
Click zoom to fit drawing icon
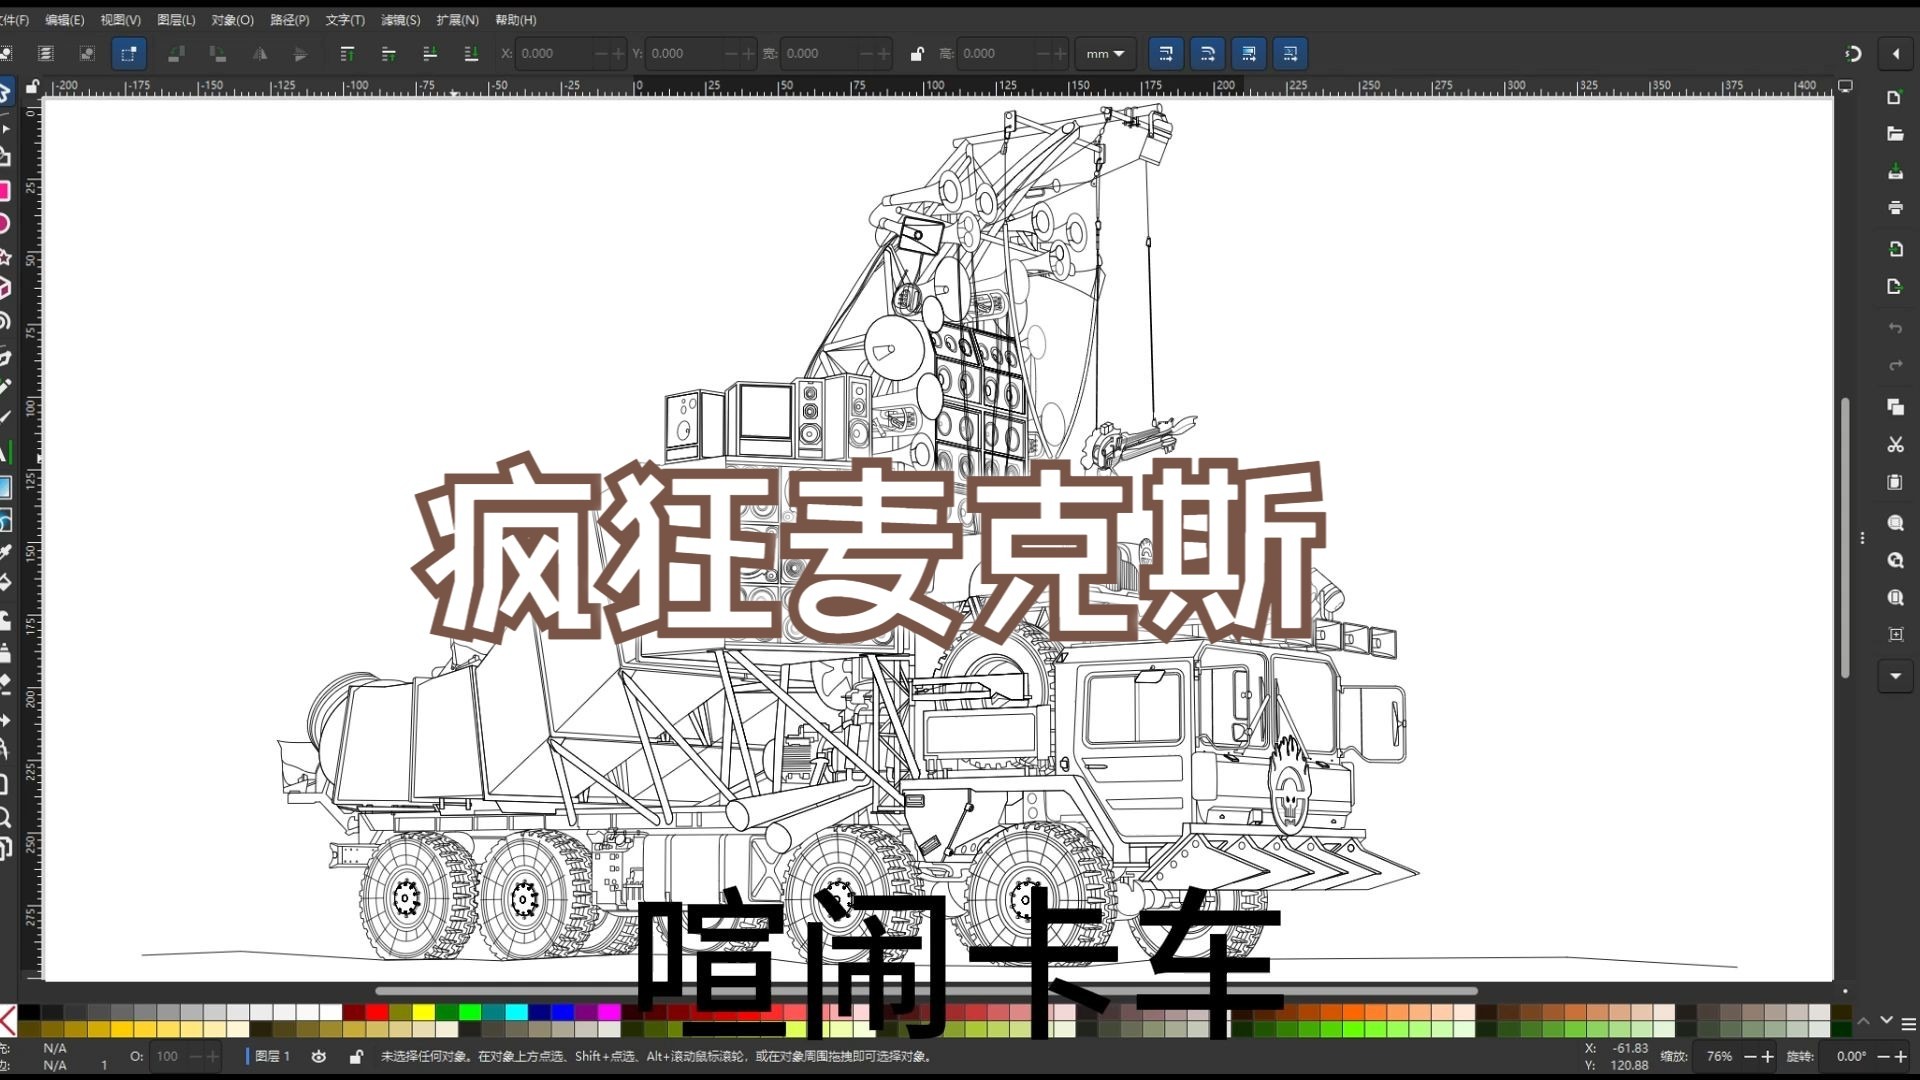coord(1895,561)
